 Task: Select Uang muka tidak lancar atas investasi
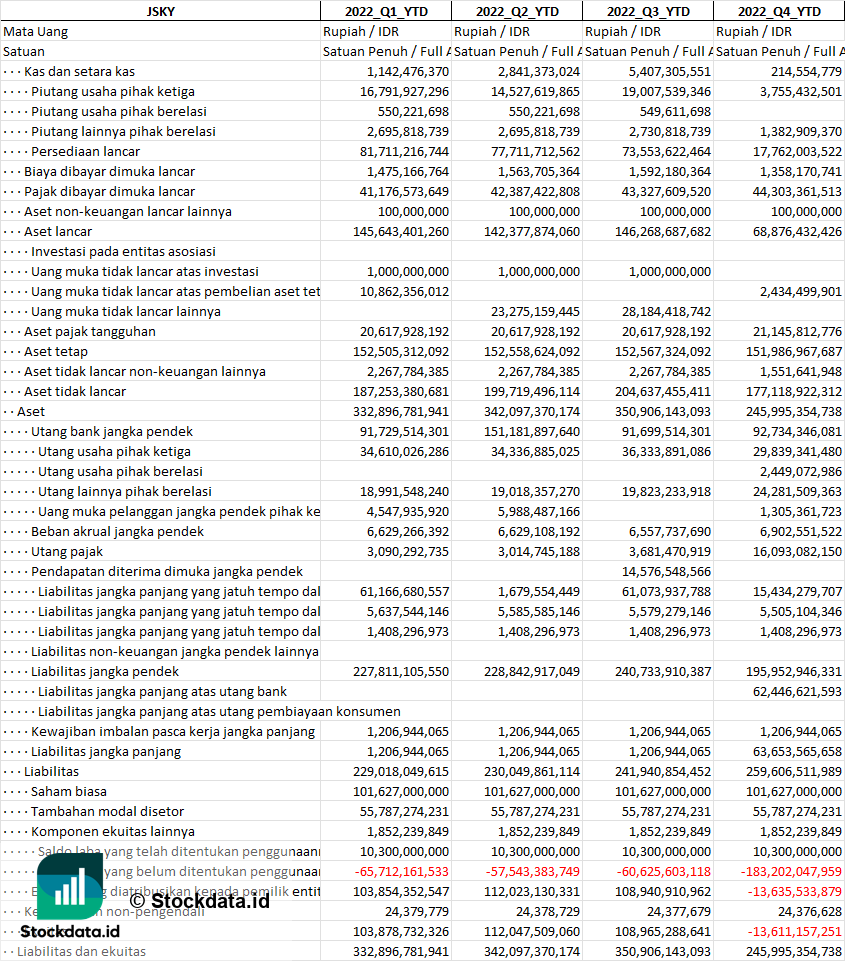point(145,272)
